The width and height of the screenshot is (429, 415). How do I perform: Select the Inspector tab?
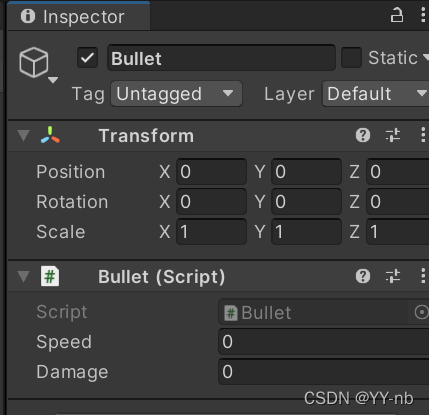(79, 16)
